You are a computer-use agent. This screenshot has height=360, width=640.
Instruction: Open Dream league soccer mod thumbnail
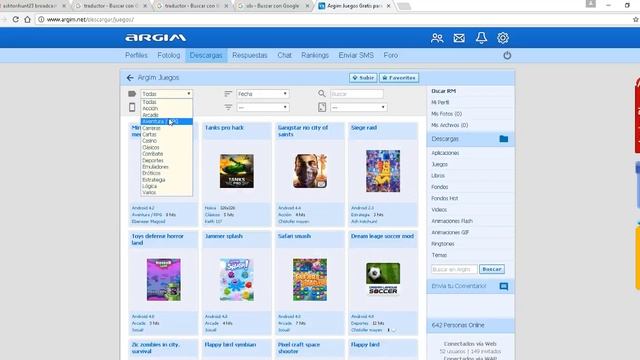pos(383,280)
